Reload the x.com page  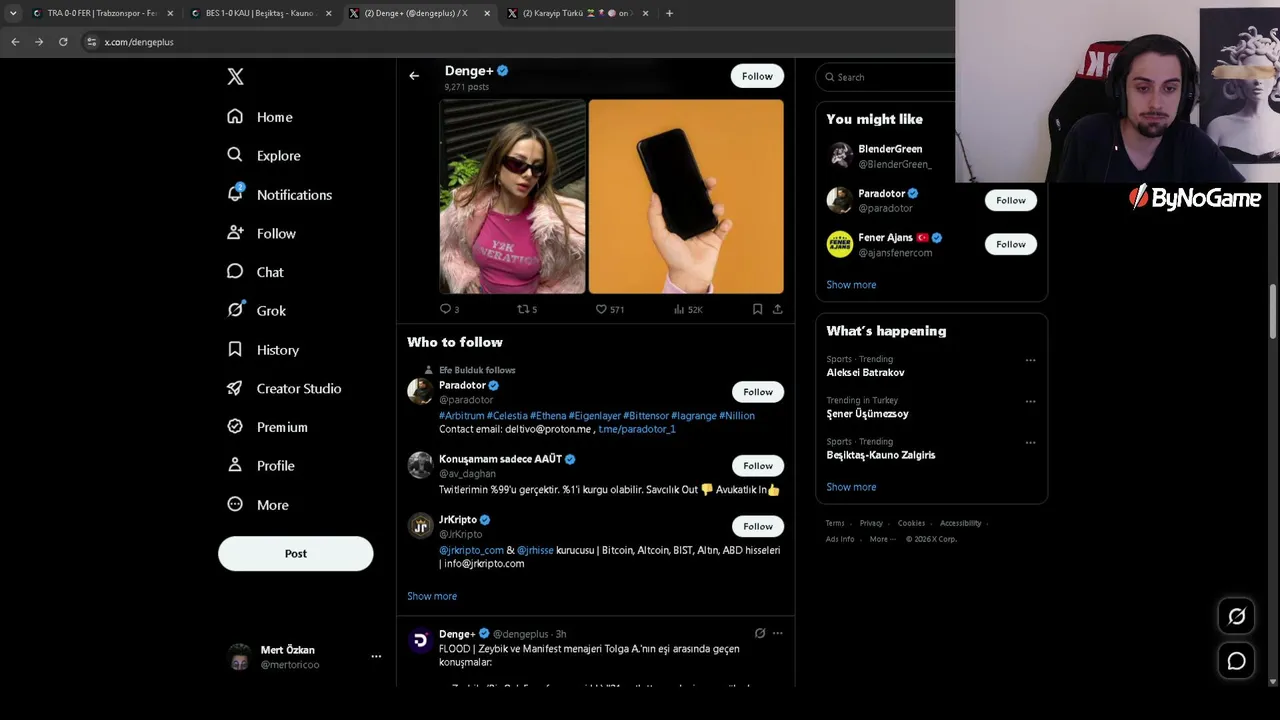[x=63, y=42]
